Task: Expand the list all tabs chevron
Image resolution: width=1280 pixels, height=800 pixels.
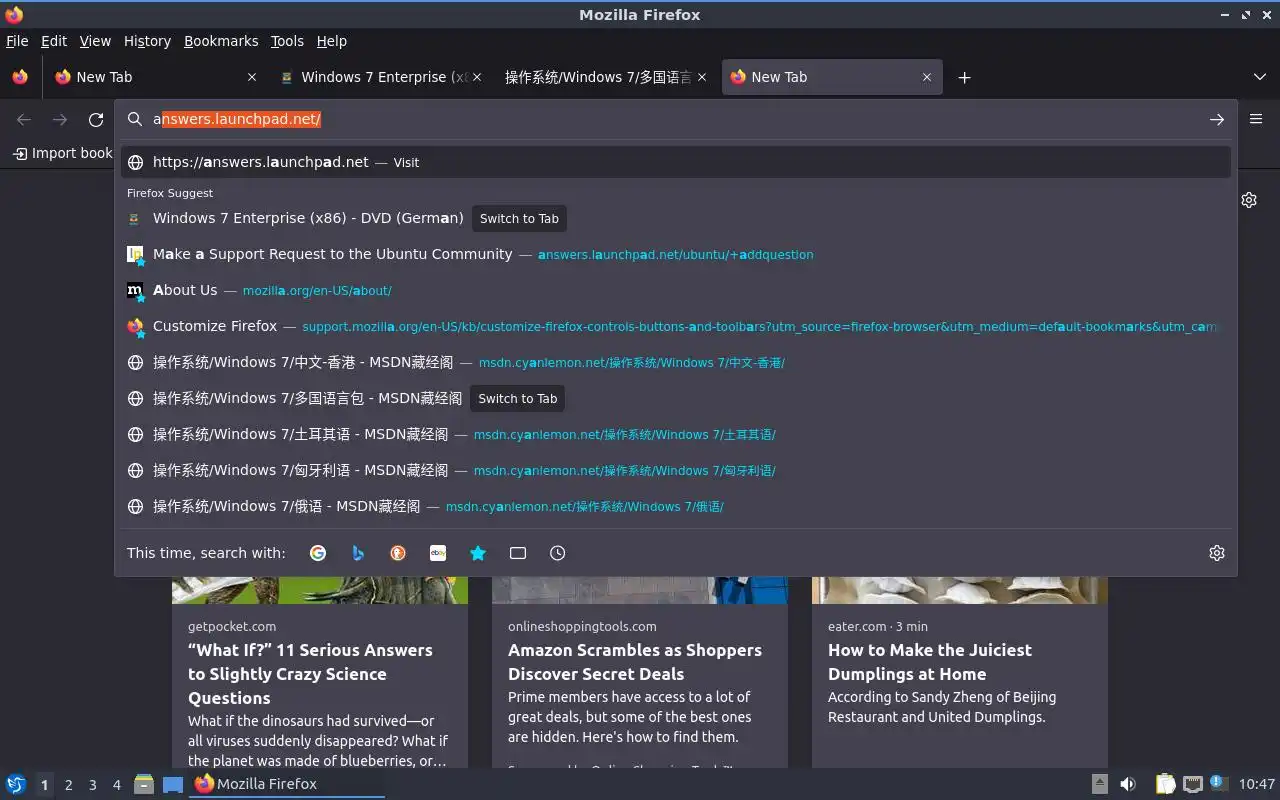Action: 1260,77
